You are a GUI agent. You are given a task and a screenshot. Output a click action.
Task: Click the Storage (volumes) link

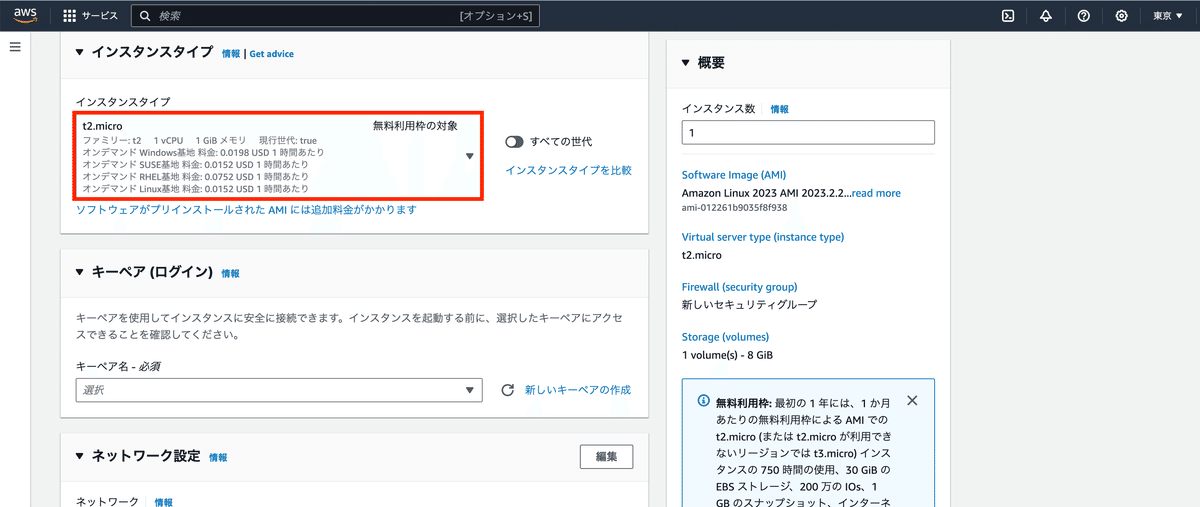pos(725,337)
